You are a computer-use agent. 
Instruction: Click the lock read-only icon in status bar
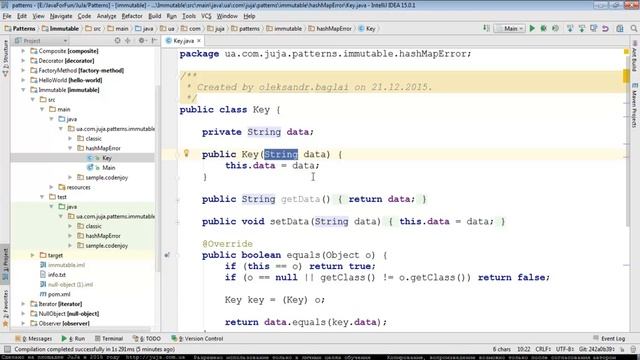tap(622, 349)
